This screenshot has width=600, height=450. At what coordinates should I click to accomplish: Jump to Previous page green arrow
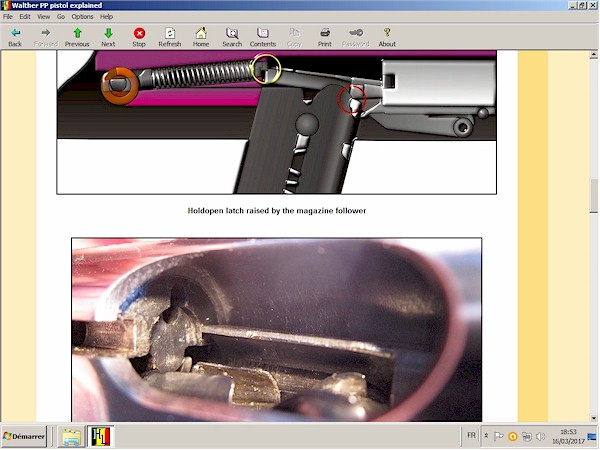click(x=77, y=38)
